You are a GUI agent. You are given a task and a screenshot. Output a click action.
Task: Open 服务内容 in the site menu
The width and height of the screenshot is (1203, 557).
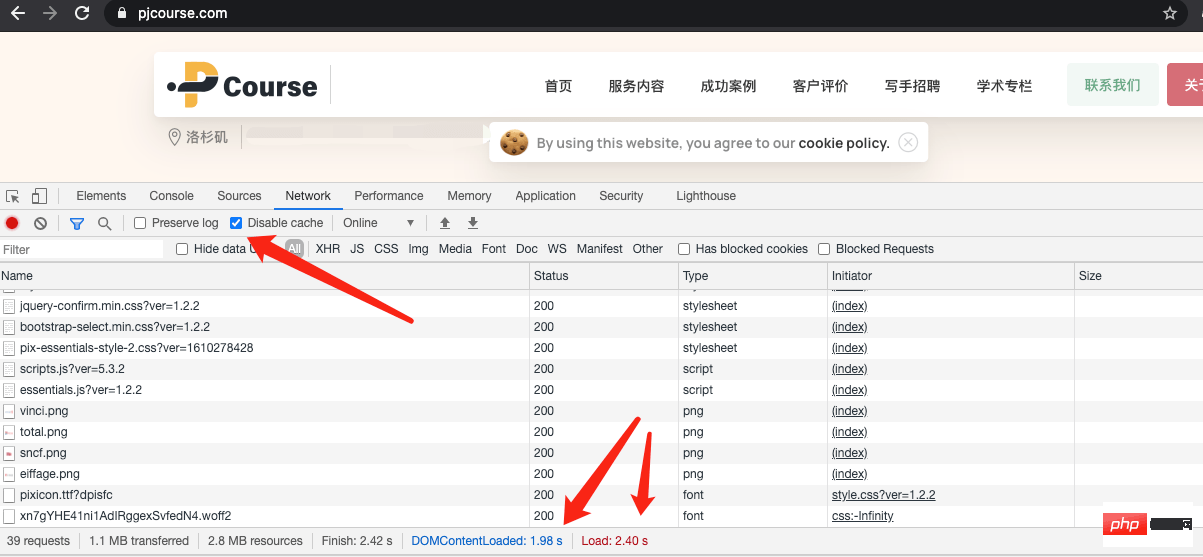[636, 86]
